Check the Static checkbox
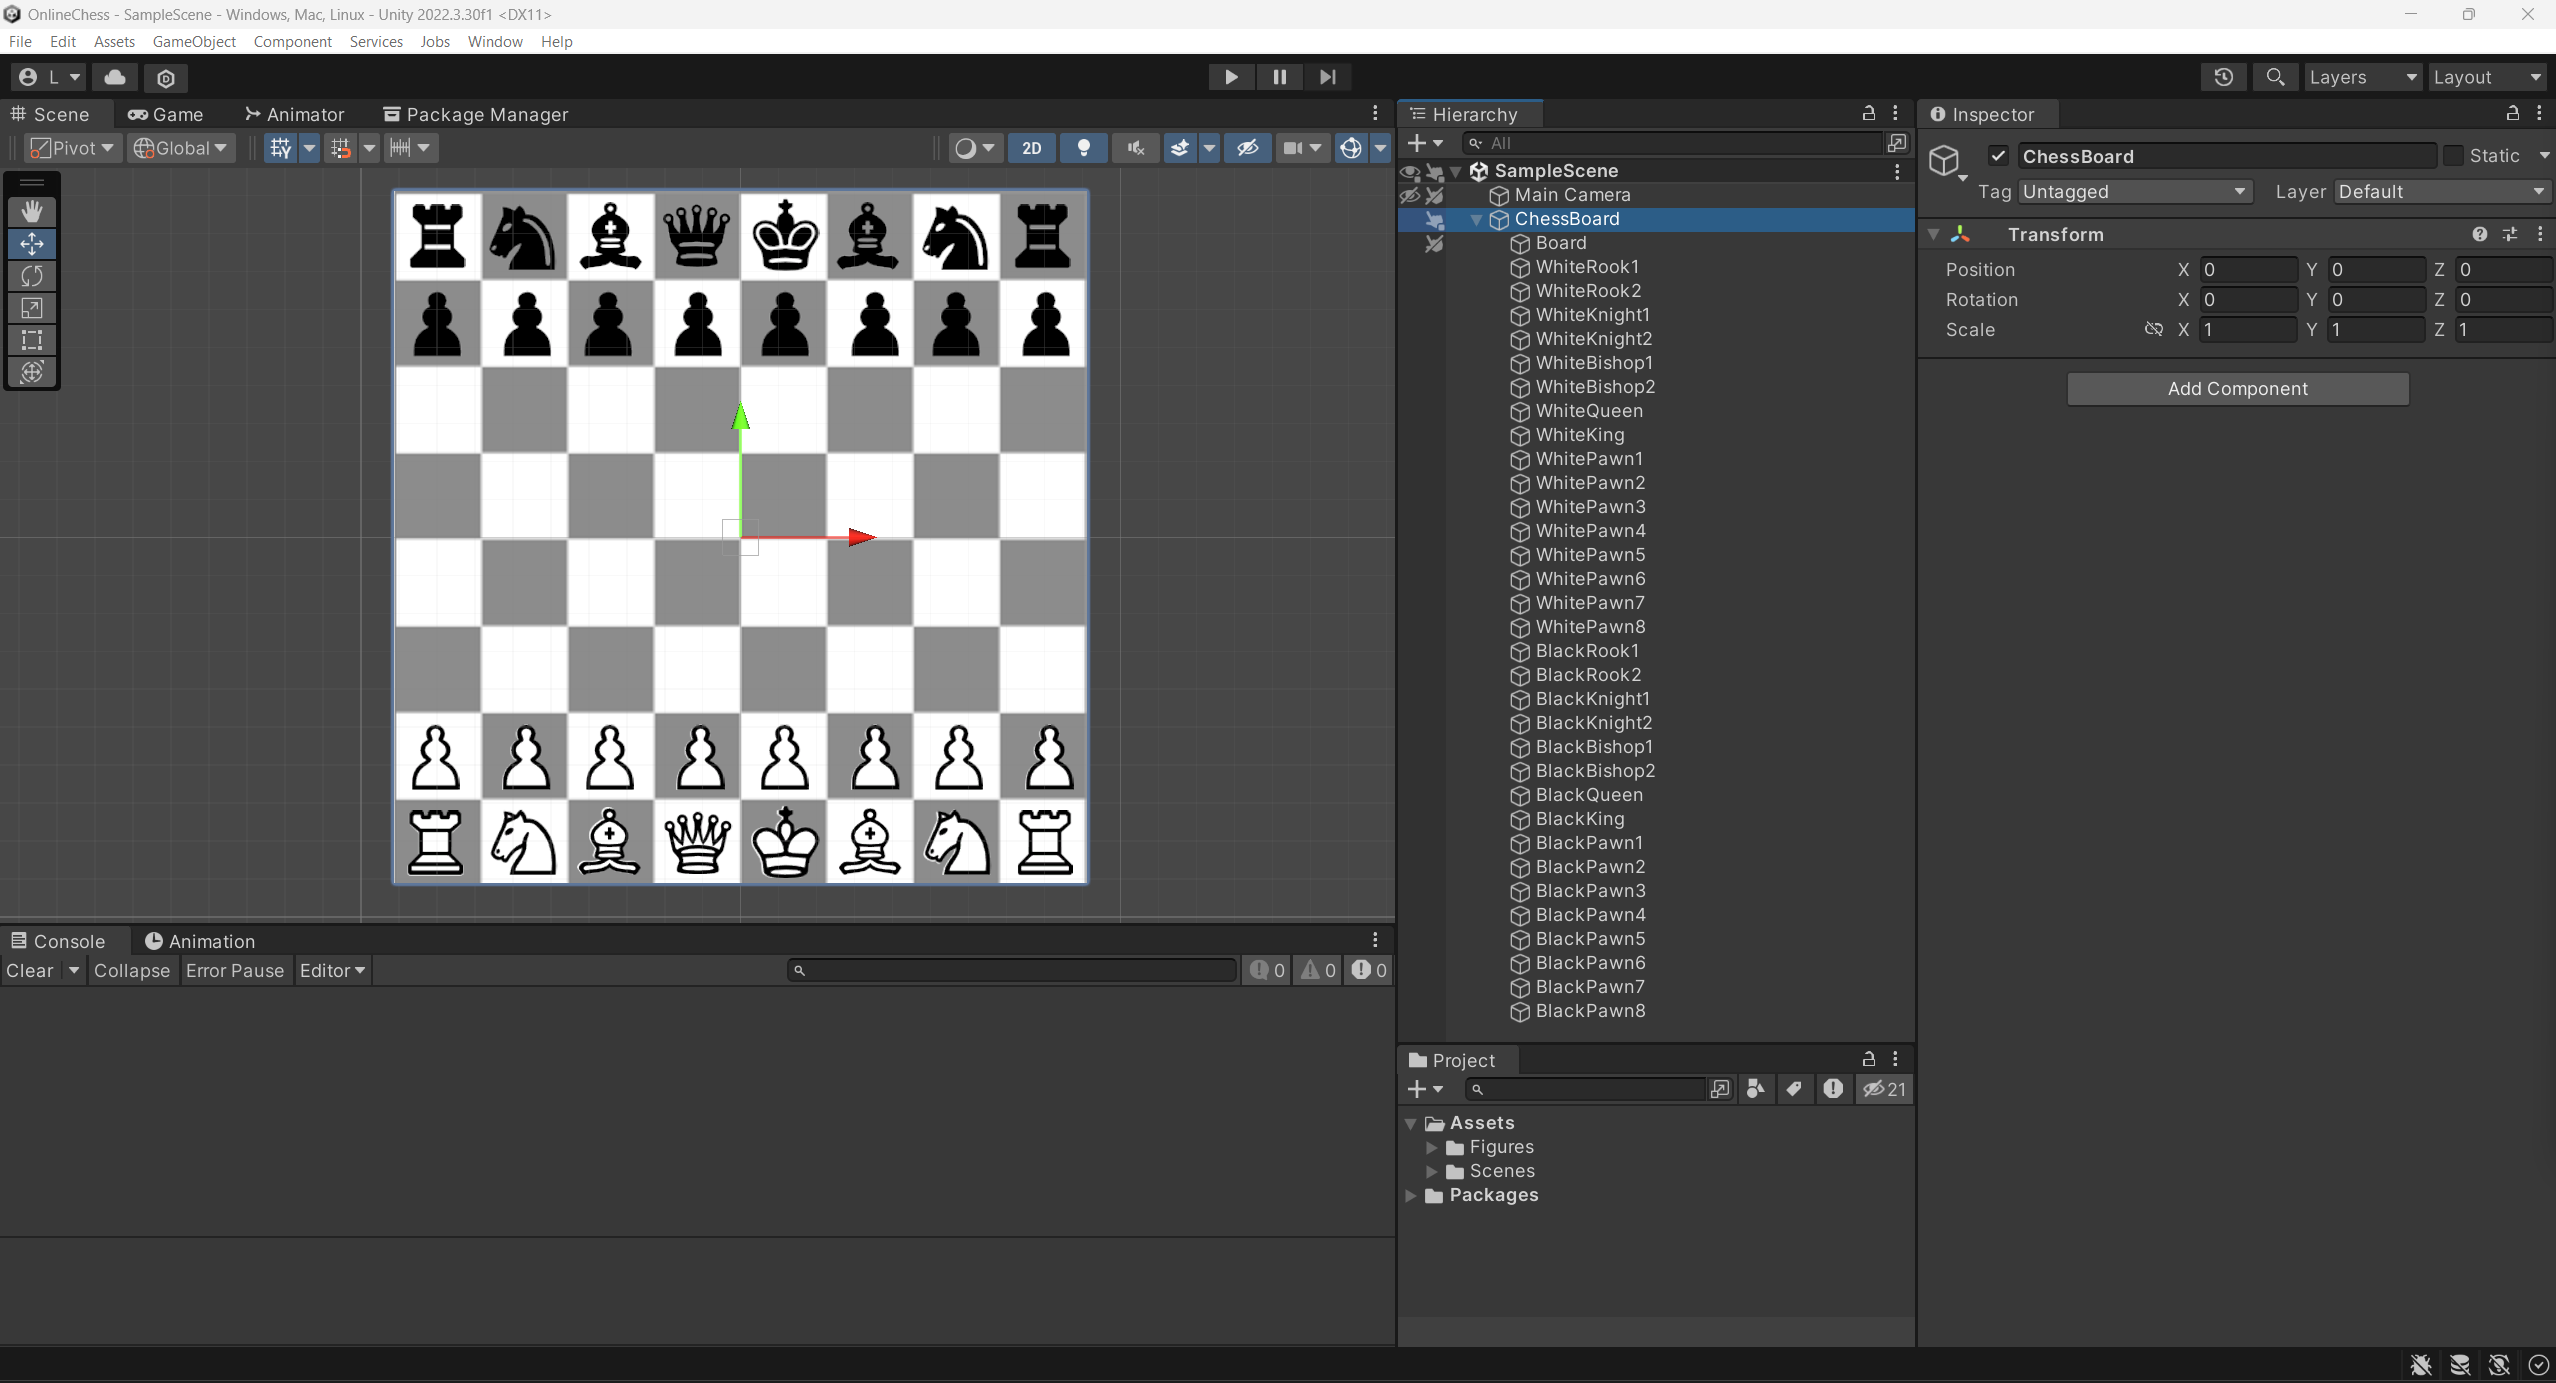Image resolution: width=2556 pixels, height=1383 pixels. [2453, 155]
